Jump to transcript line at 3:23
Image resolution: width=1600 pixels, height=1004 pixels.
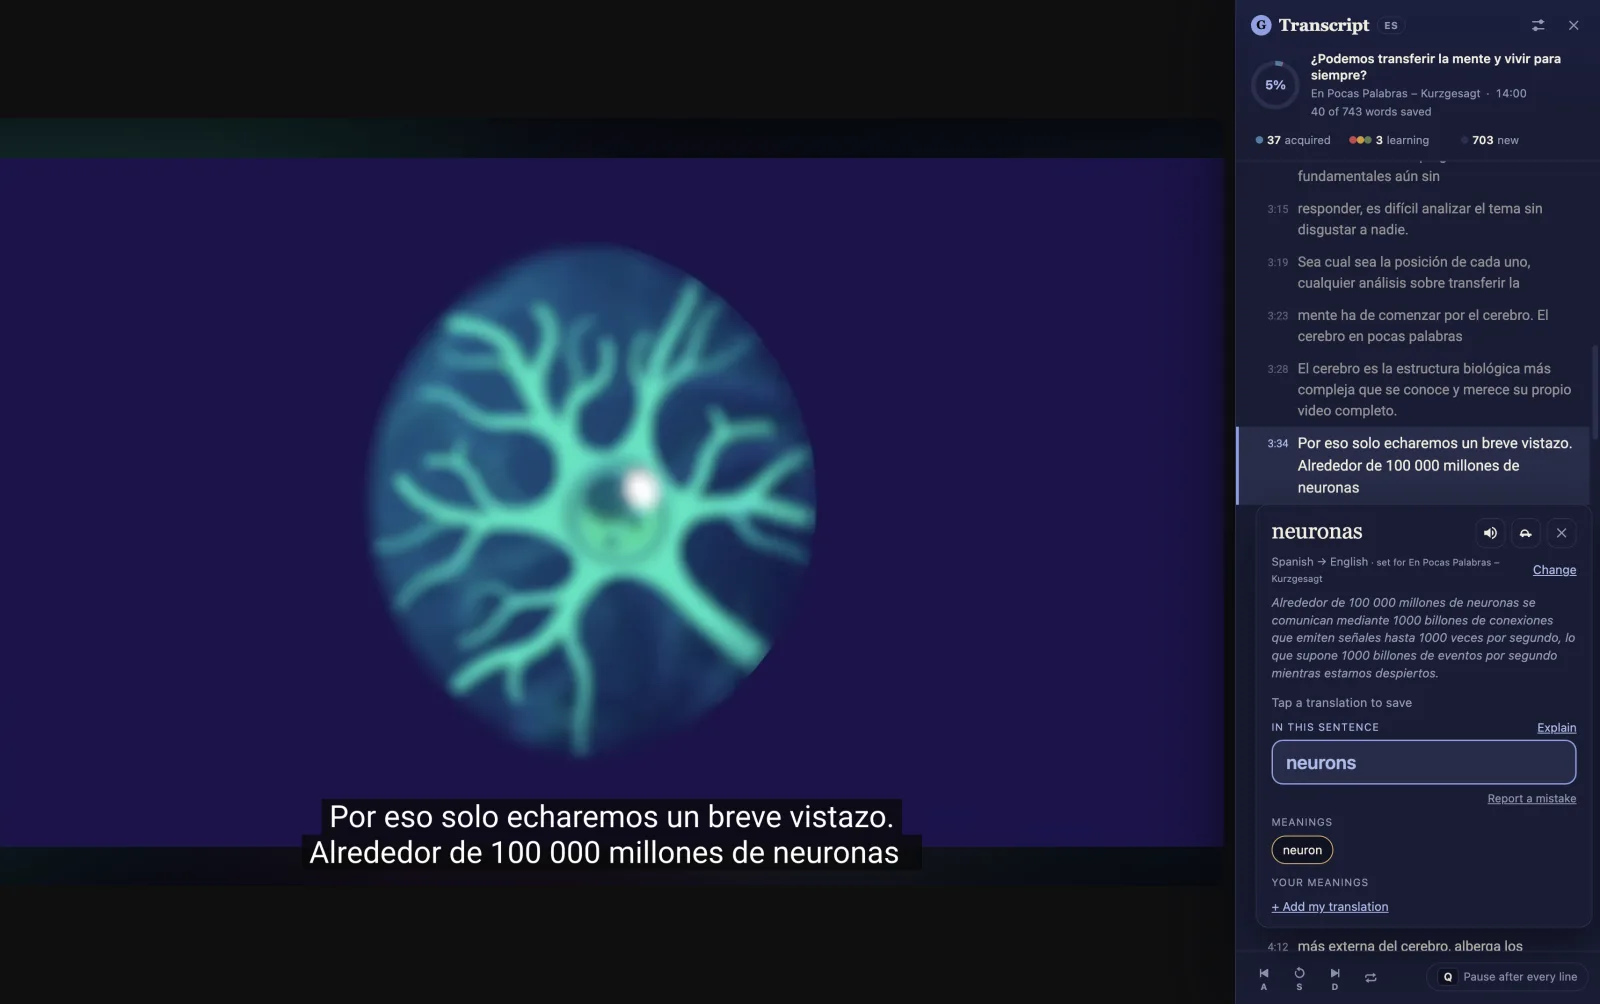pyautogui.click(x=1412, y=325)
